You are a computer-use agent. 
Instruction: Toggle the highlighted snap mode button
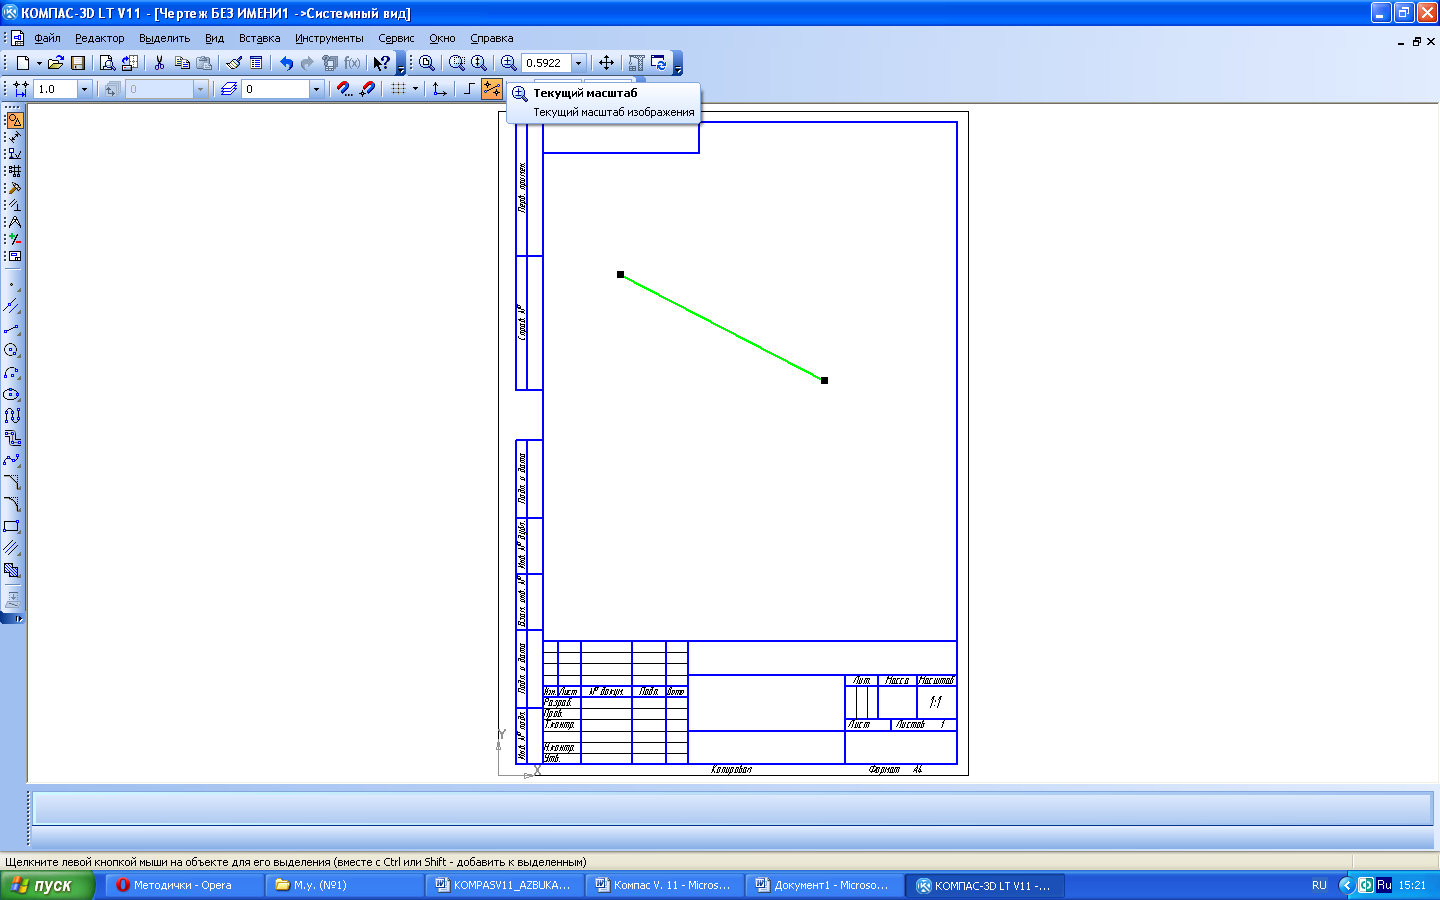coord(491,89)
